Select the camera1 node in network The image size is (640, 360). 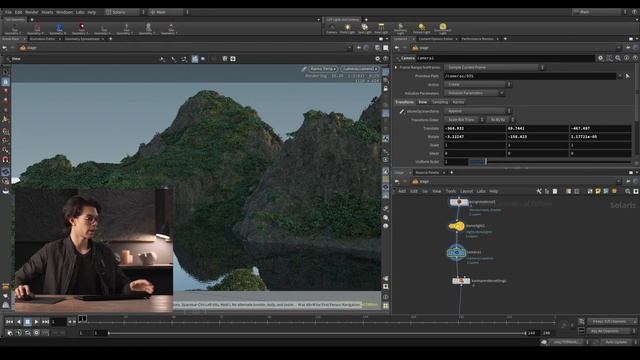tap(456, 253)
